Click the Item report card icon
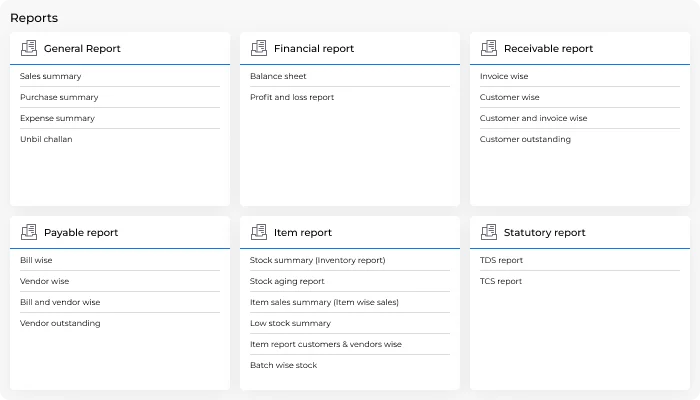This screenshot has height=400, width=700. pyautogui.click(x=259, y=232)
